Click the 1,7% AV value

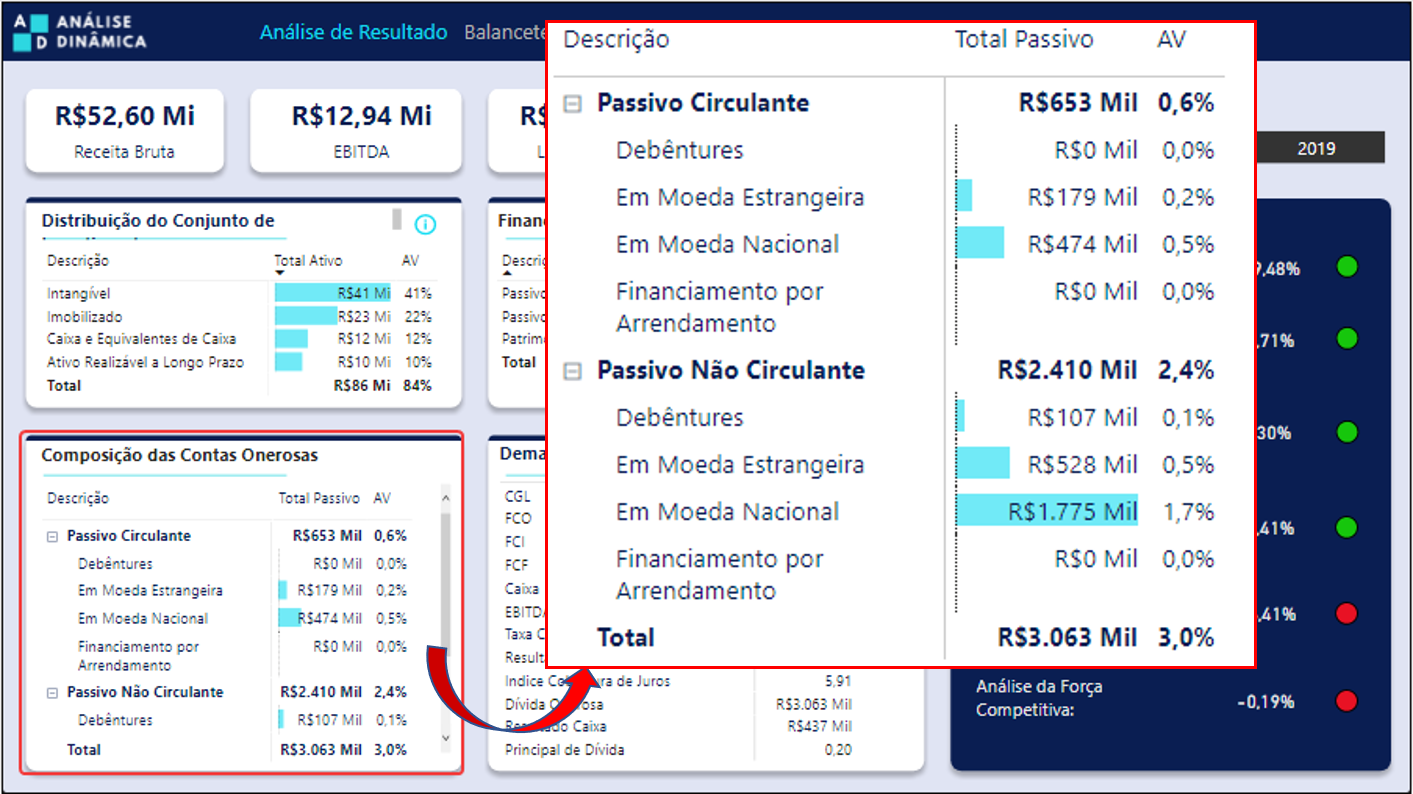tap(1188, 512)
